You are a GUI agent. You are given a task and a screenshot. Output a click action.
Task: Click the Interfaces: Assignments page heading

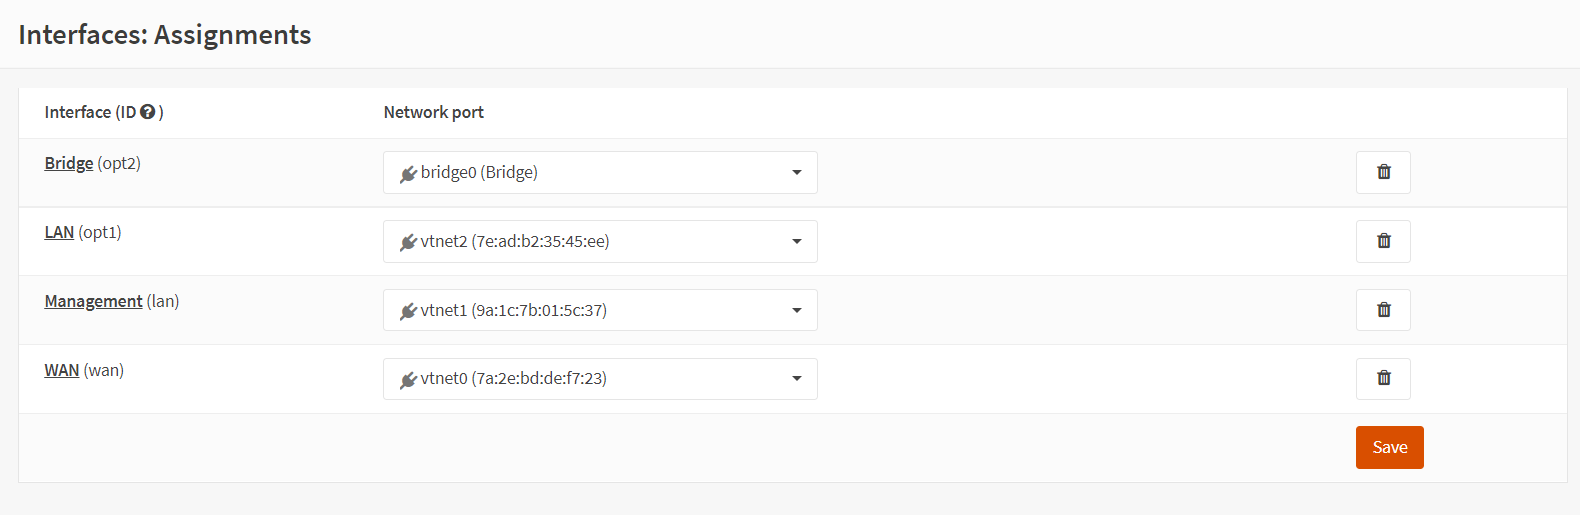pos(165,35)
